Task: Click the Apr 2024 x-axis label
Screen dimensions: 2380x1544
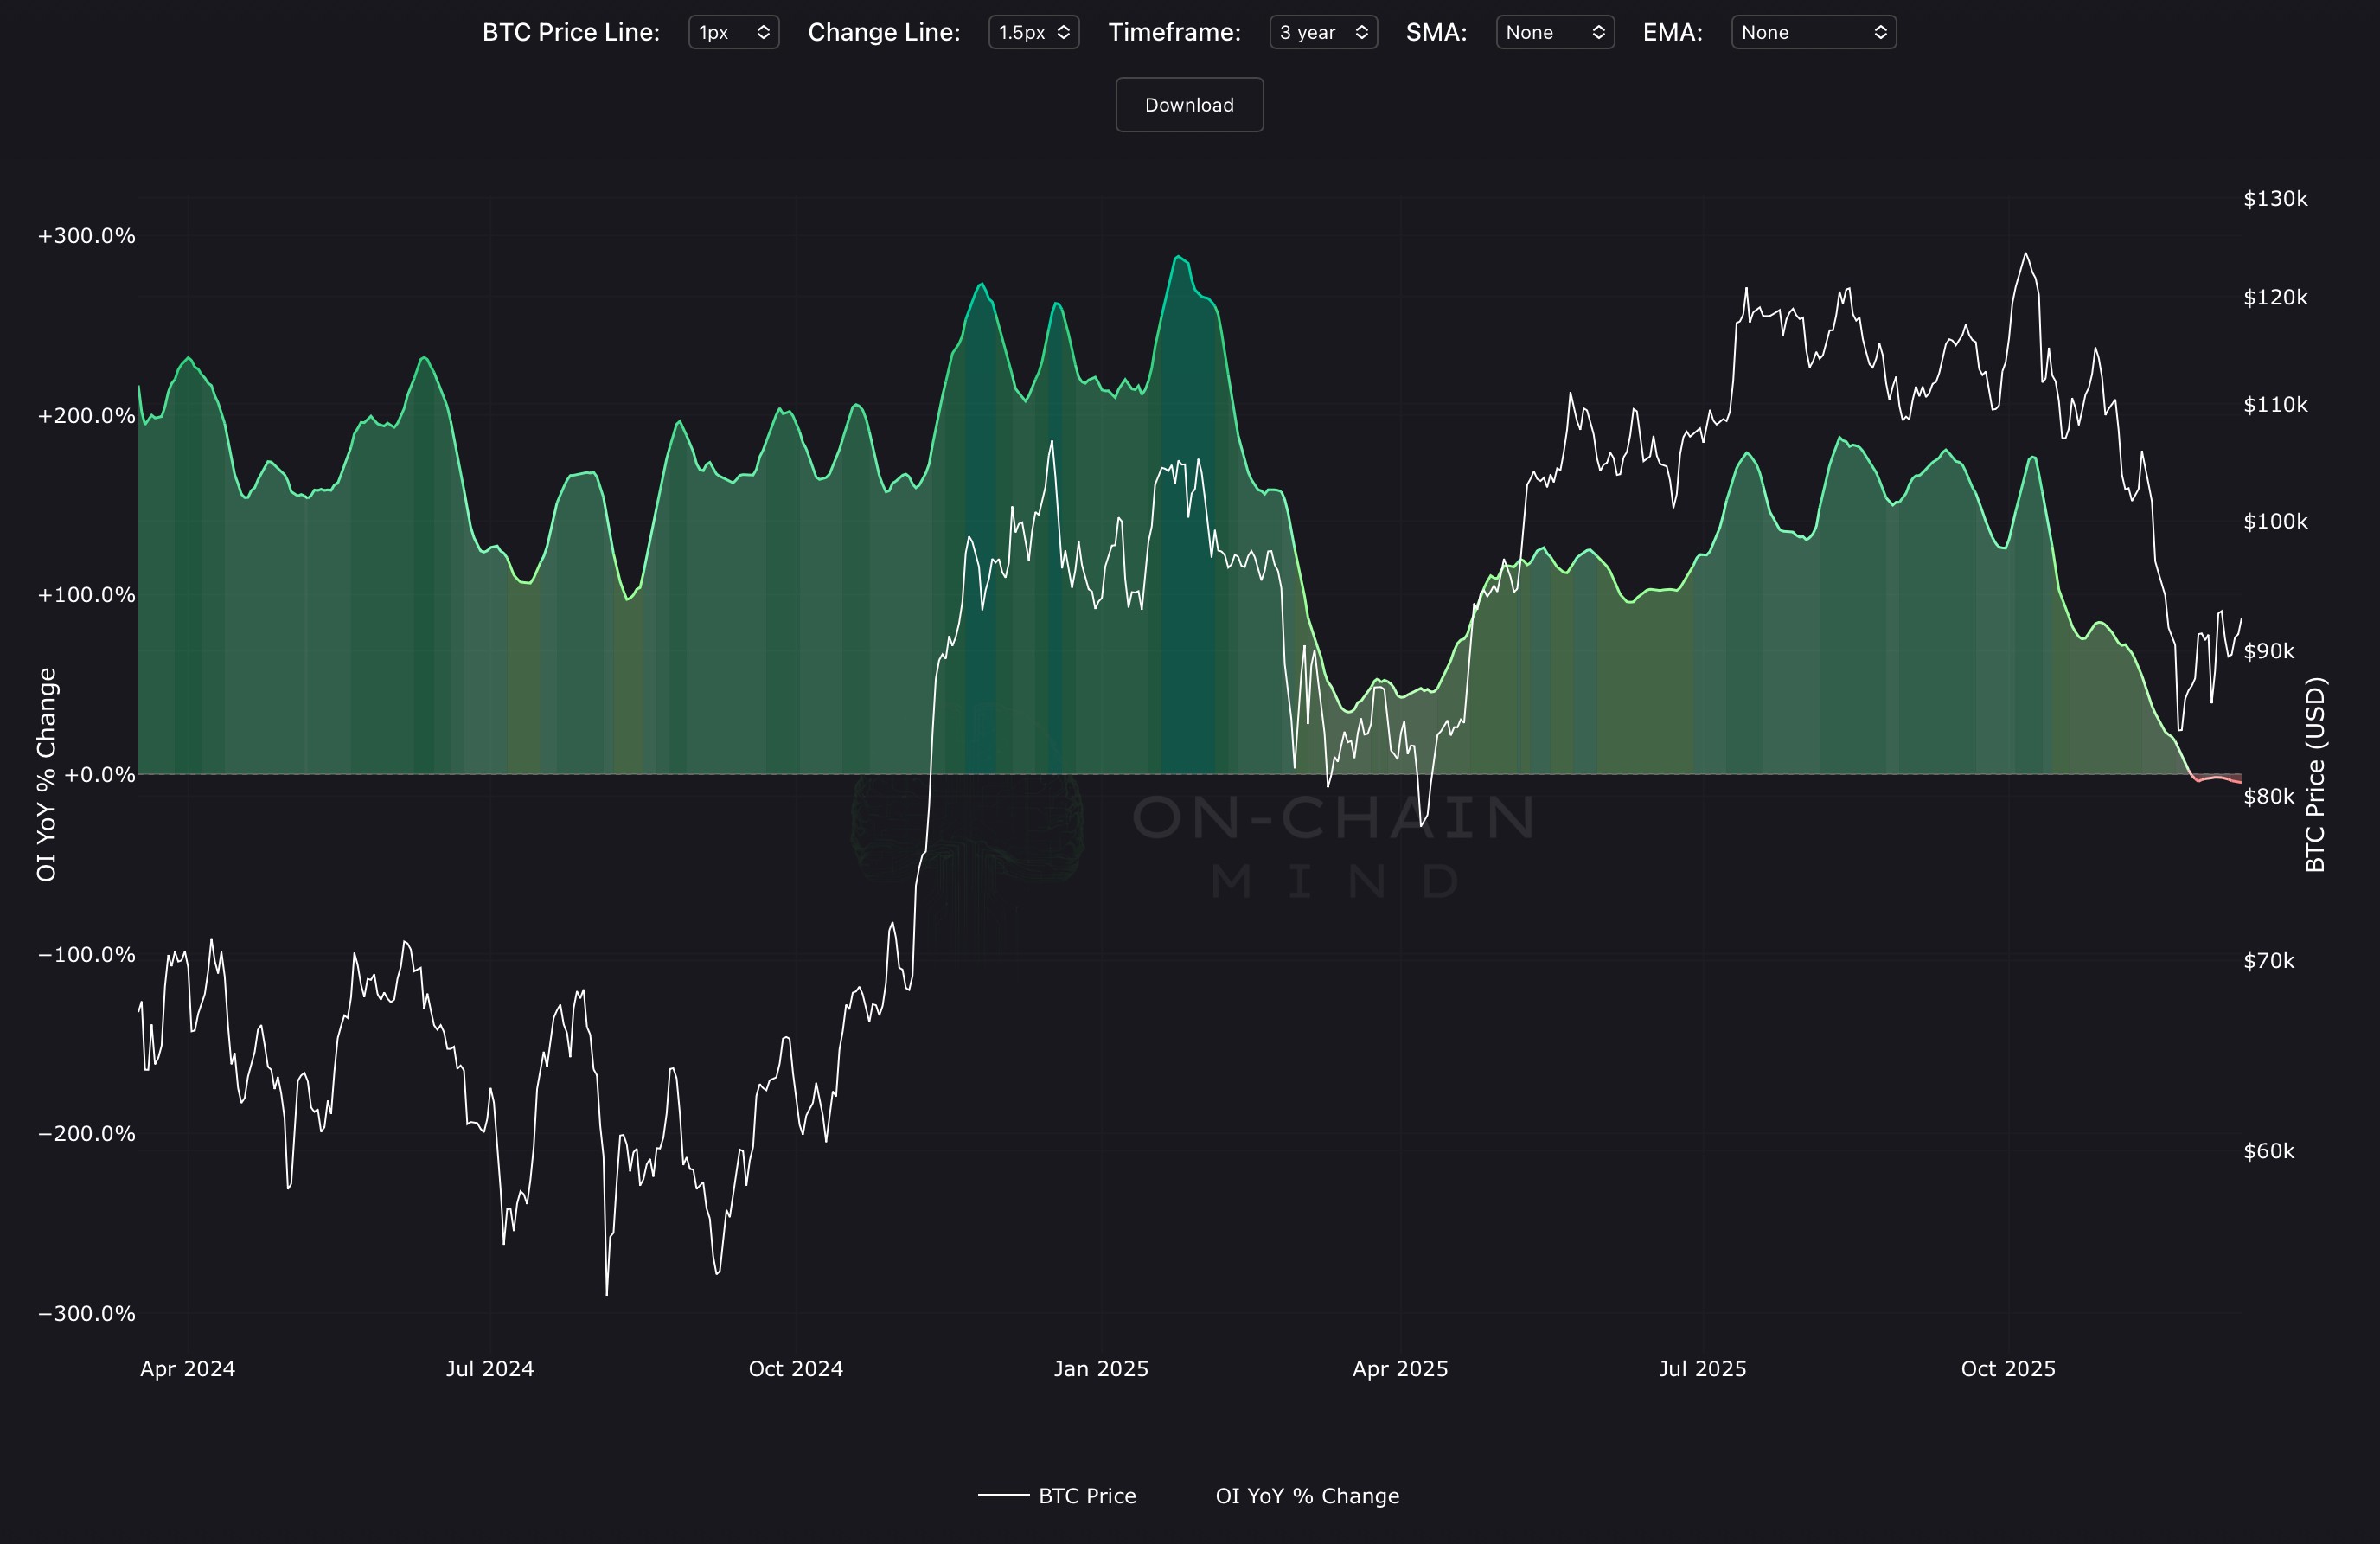Action: click(x=187, y=1369)
